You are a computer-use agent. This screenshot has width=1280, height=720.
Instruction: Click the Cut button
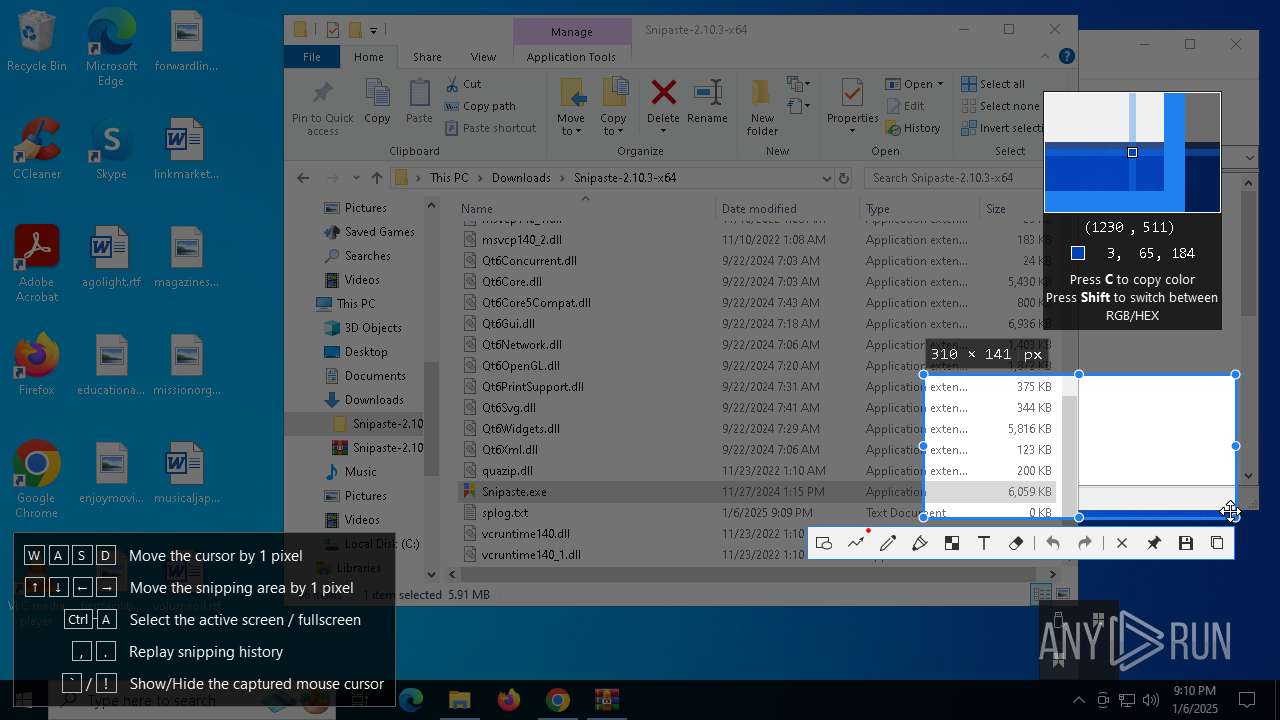coord(463,84)
